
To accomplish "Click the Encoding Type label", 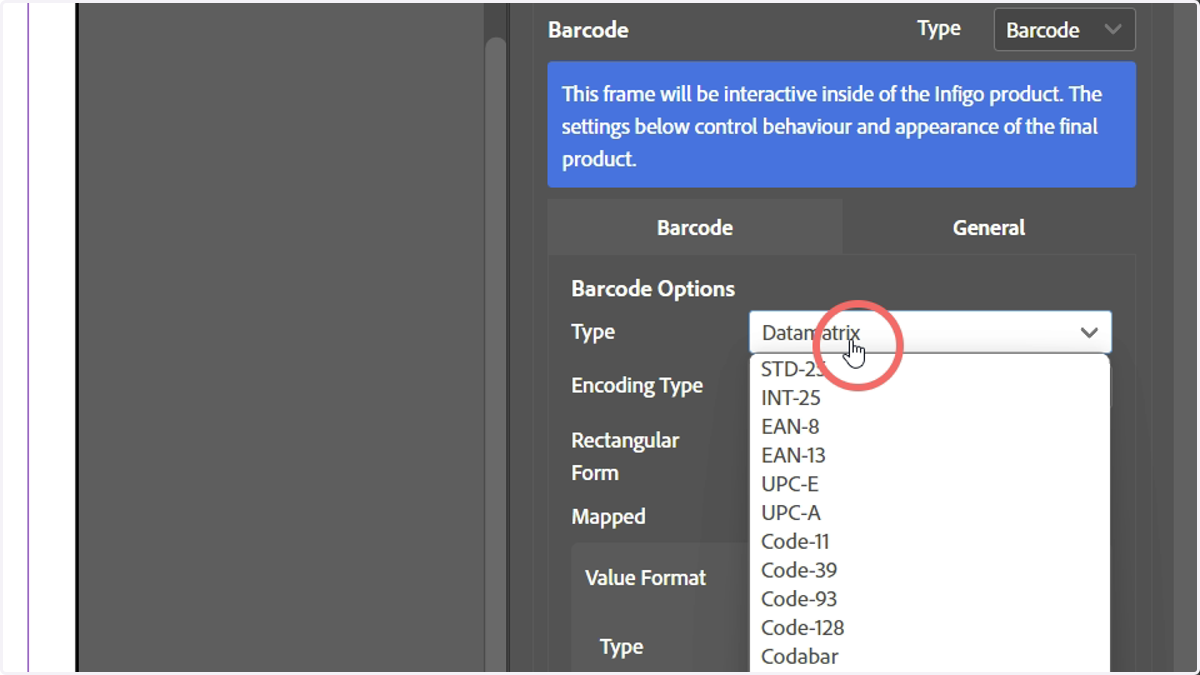I will (x=637, y=386).
